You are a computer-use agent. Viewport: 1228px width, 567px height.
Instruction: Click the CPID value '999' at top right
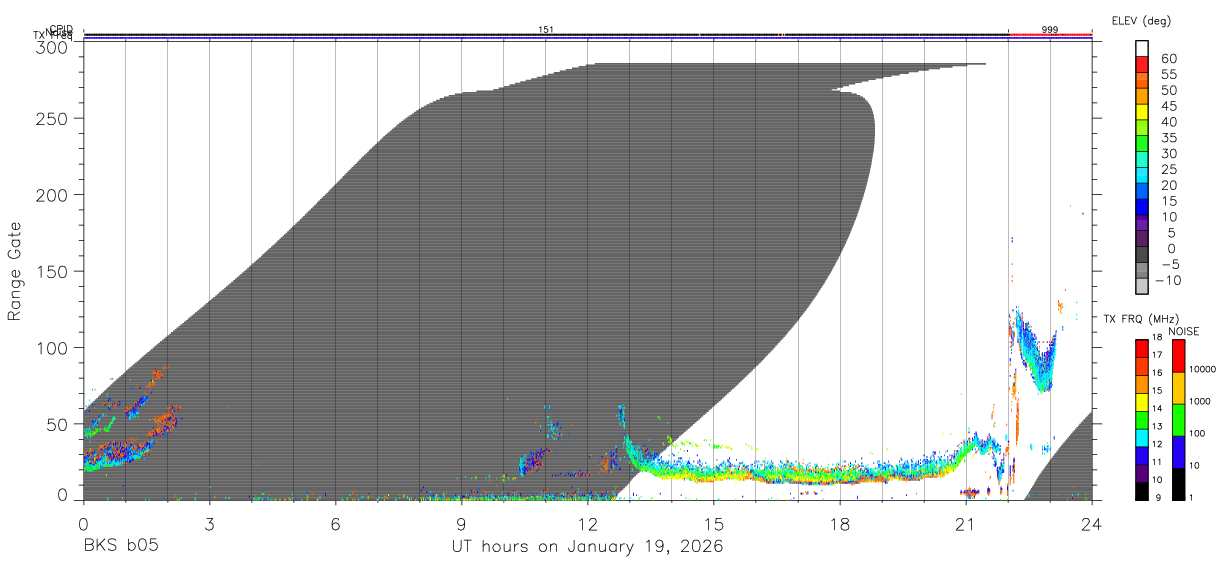1050,30
